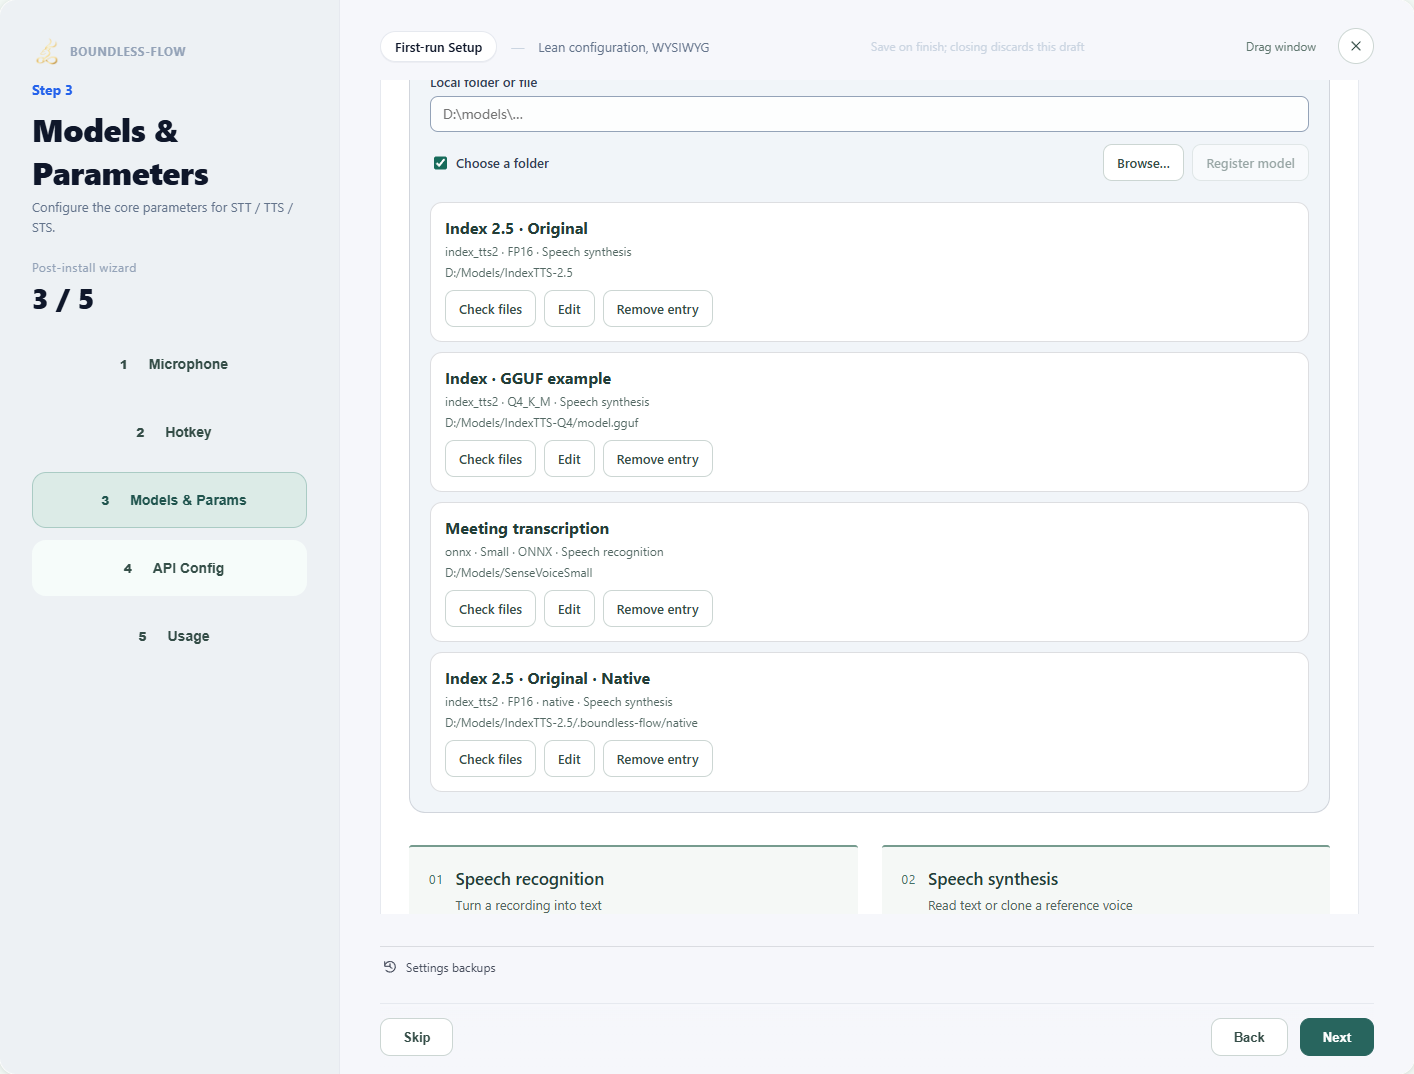Click the Back button

pos(1249,1037)
